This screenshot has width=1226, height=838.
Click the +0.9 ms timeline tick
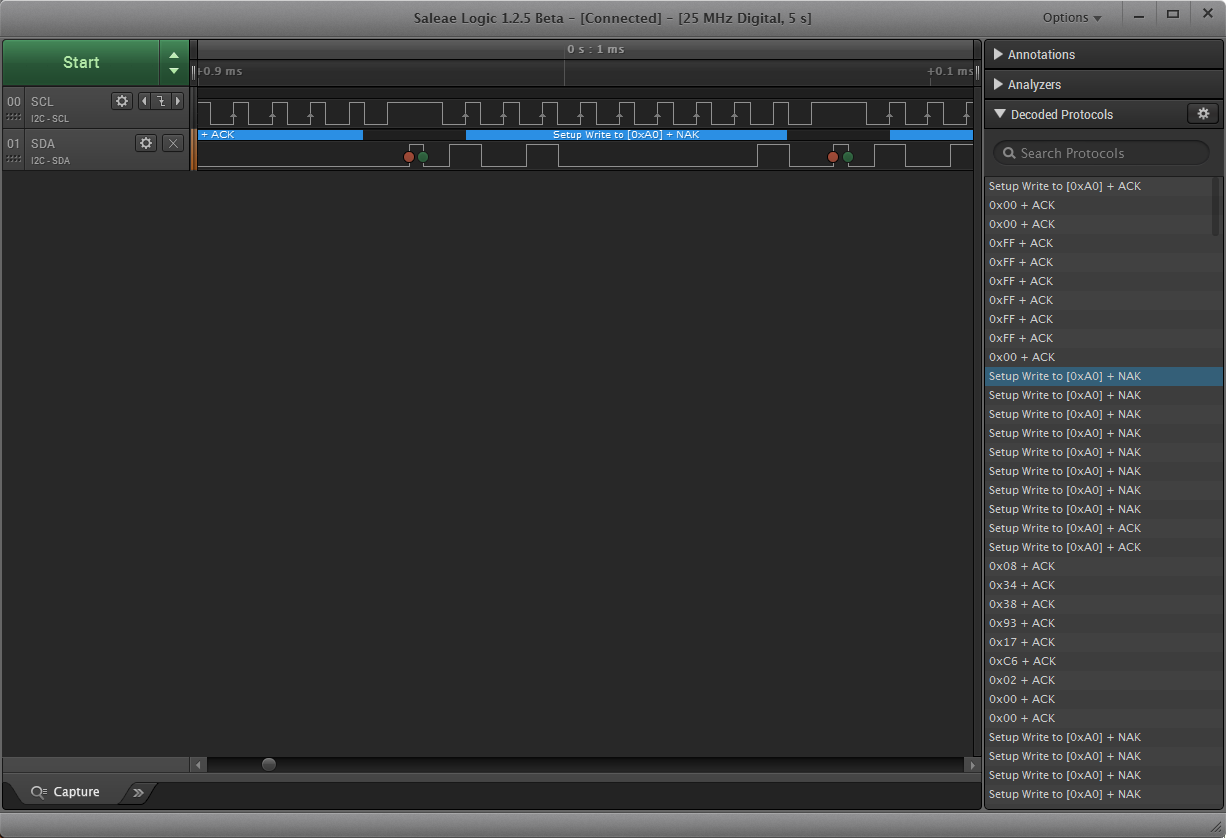[220, 72]
